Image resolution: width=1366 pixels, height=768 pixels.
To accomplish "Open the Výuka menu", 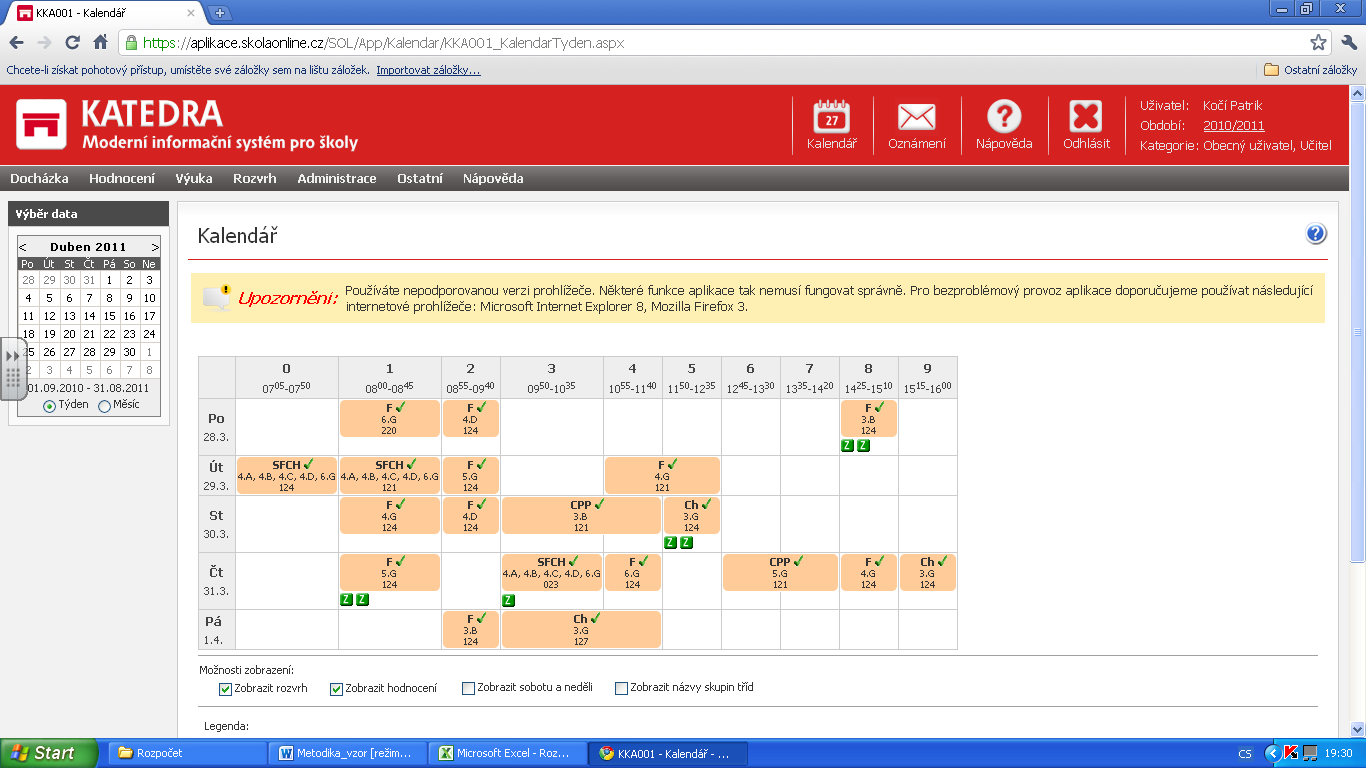I will (x=194, y=178).
